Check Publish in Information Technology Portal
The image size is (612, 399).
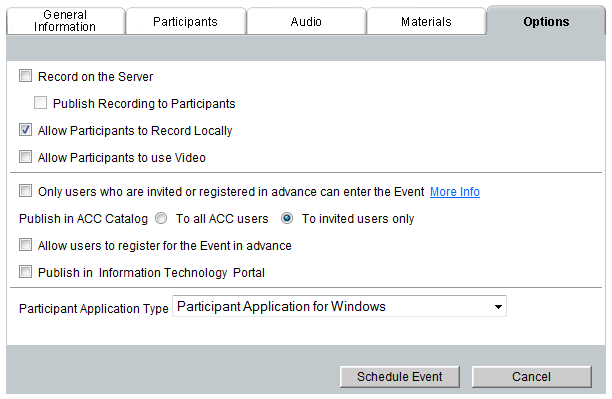pos(25,271)
